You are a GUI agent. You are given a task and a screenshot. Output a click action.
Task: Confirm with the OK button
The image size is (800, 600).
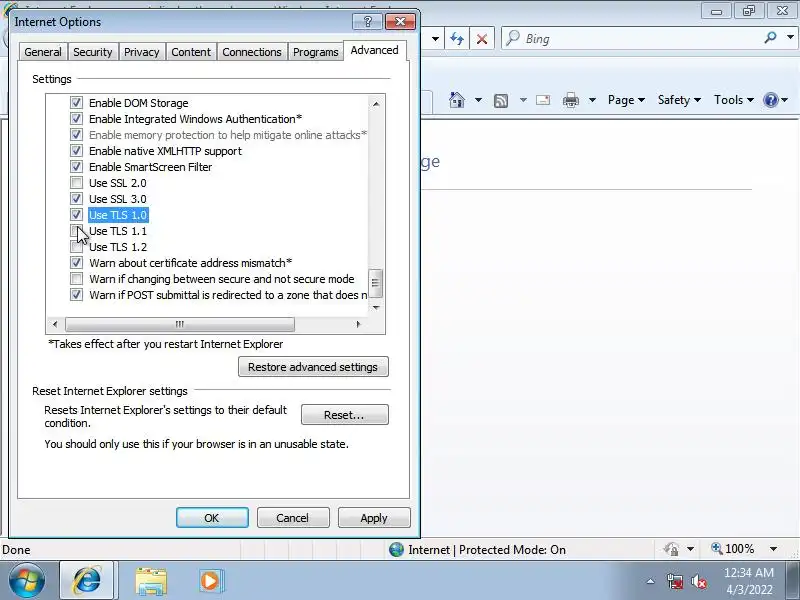click(x=212, y=518)
